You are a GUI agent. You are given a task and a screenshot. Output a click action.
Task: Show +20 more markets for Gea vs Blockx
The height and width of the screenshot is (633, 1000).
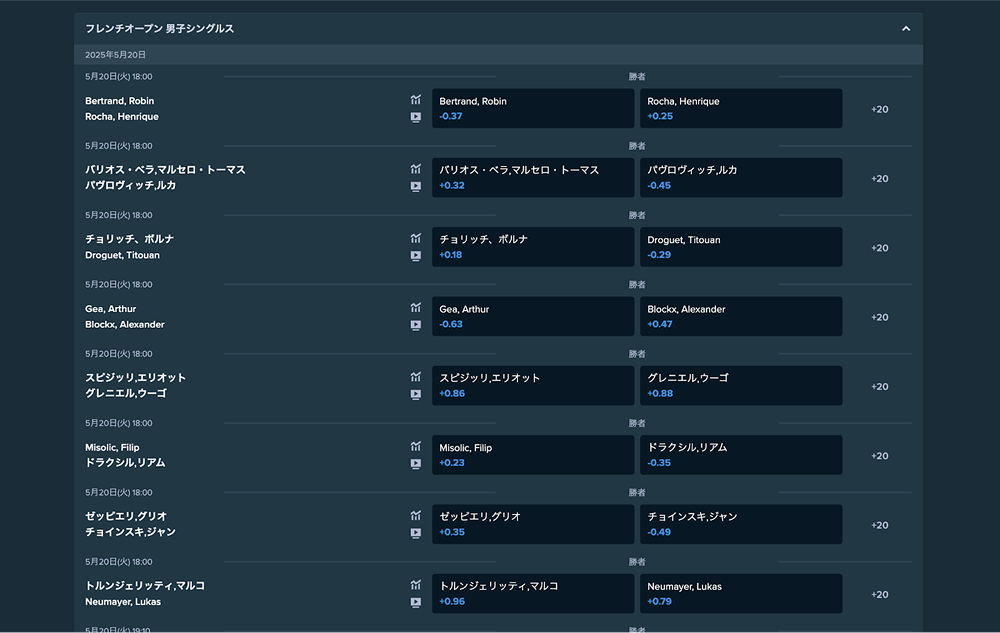coord(879,317)
